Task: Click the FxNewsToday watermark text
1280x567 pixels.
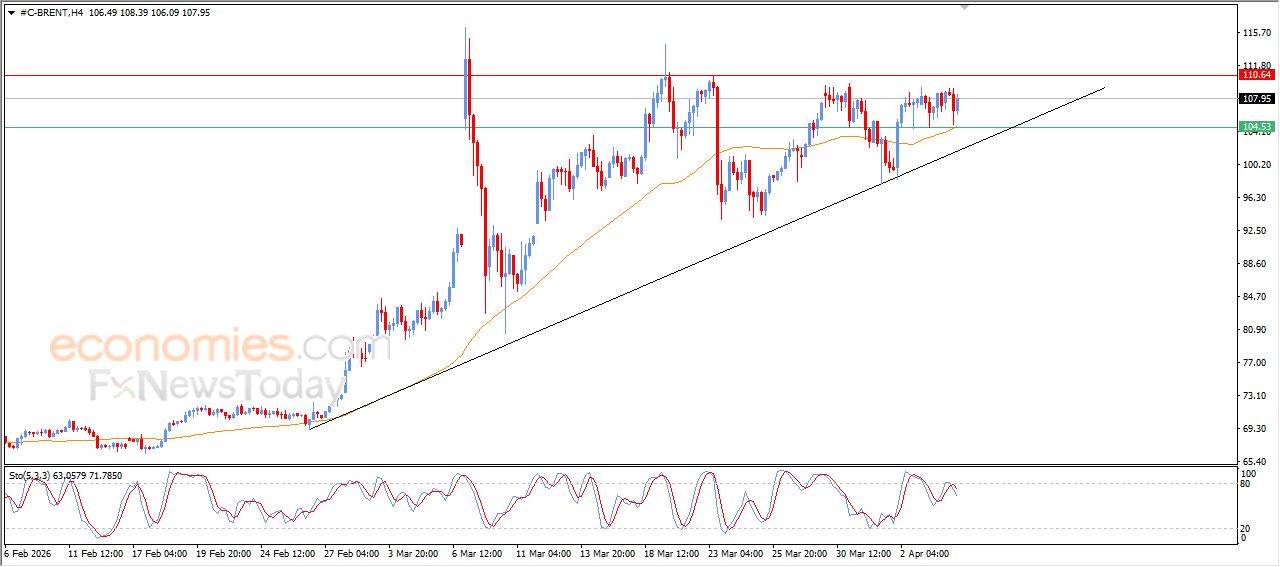Action: [x=215, y=385]
